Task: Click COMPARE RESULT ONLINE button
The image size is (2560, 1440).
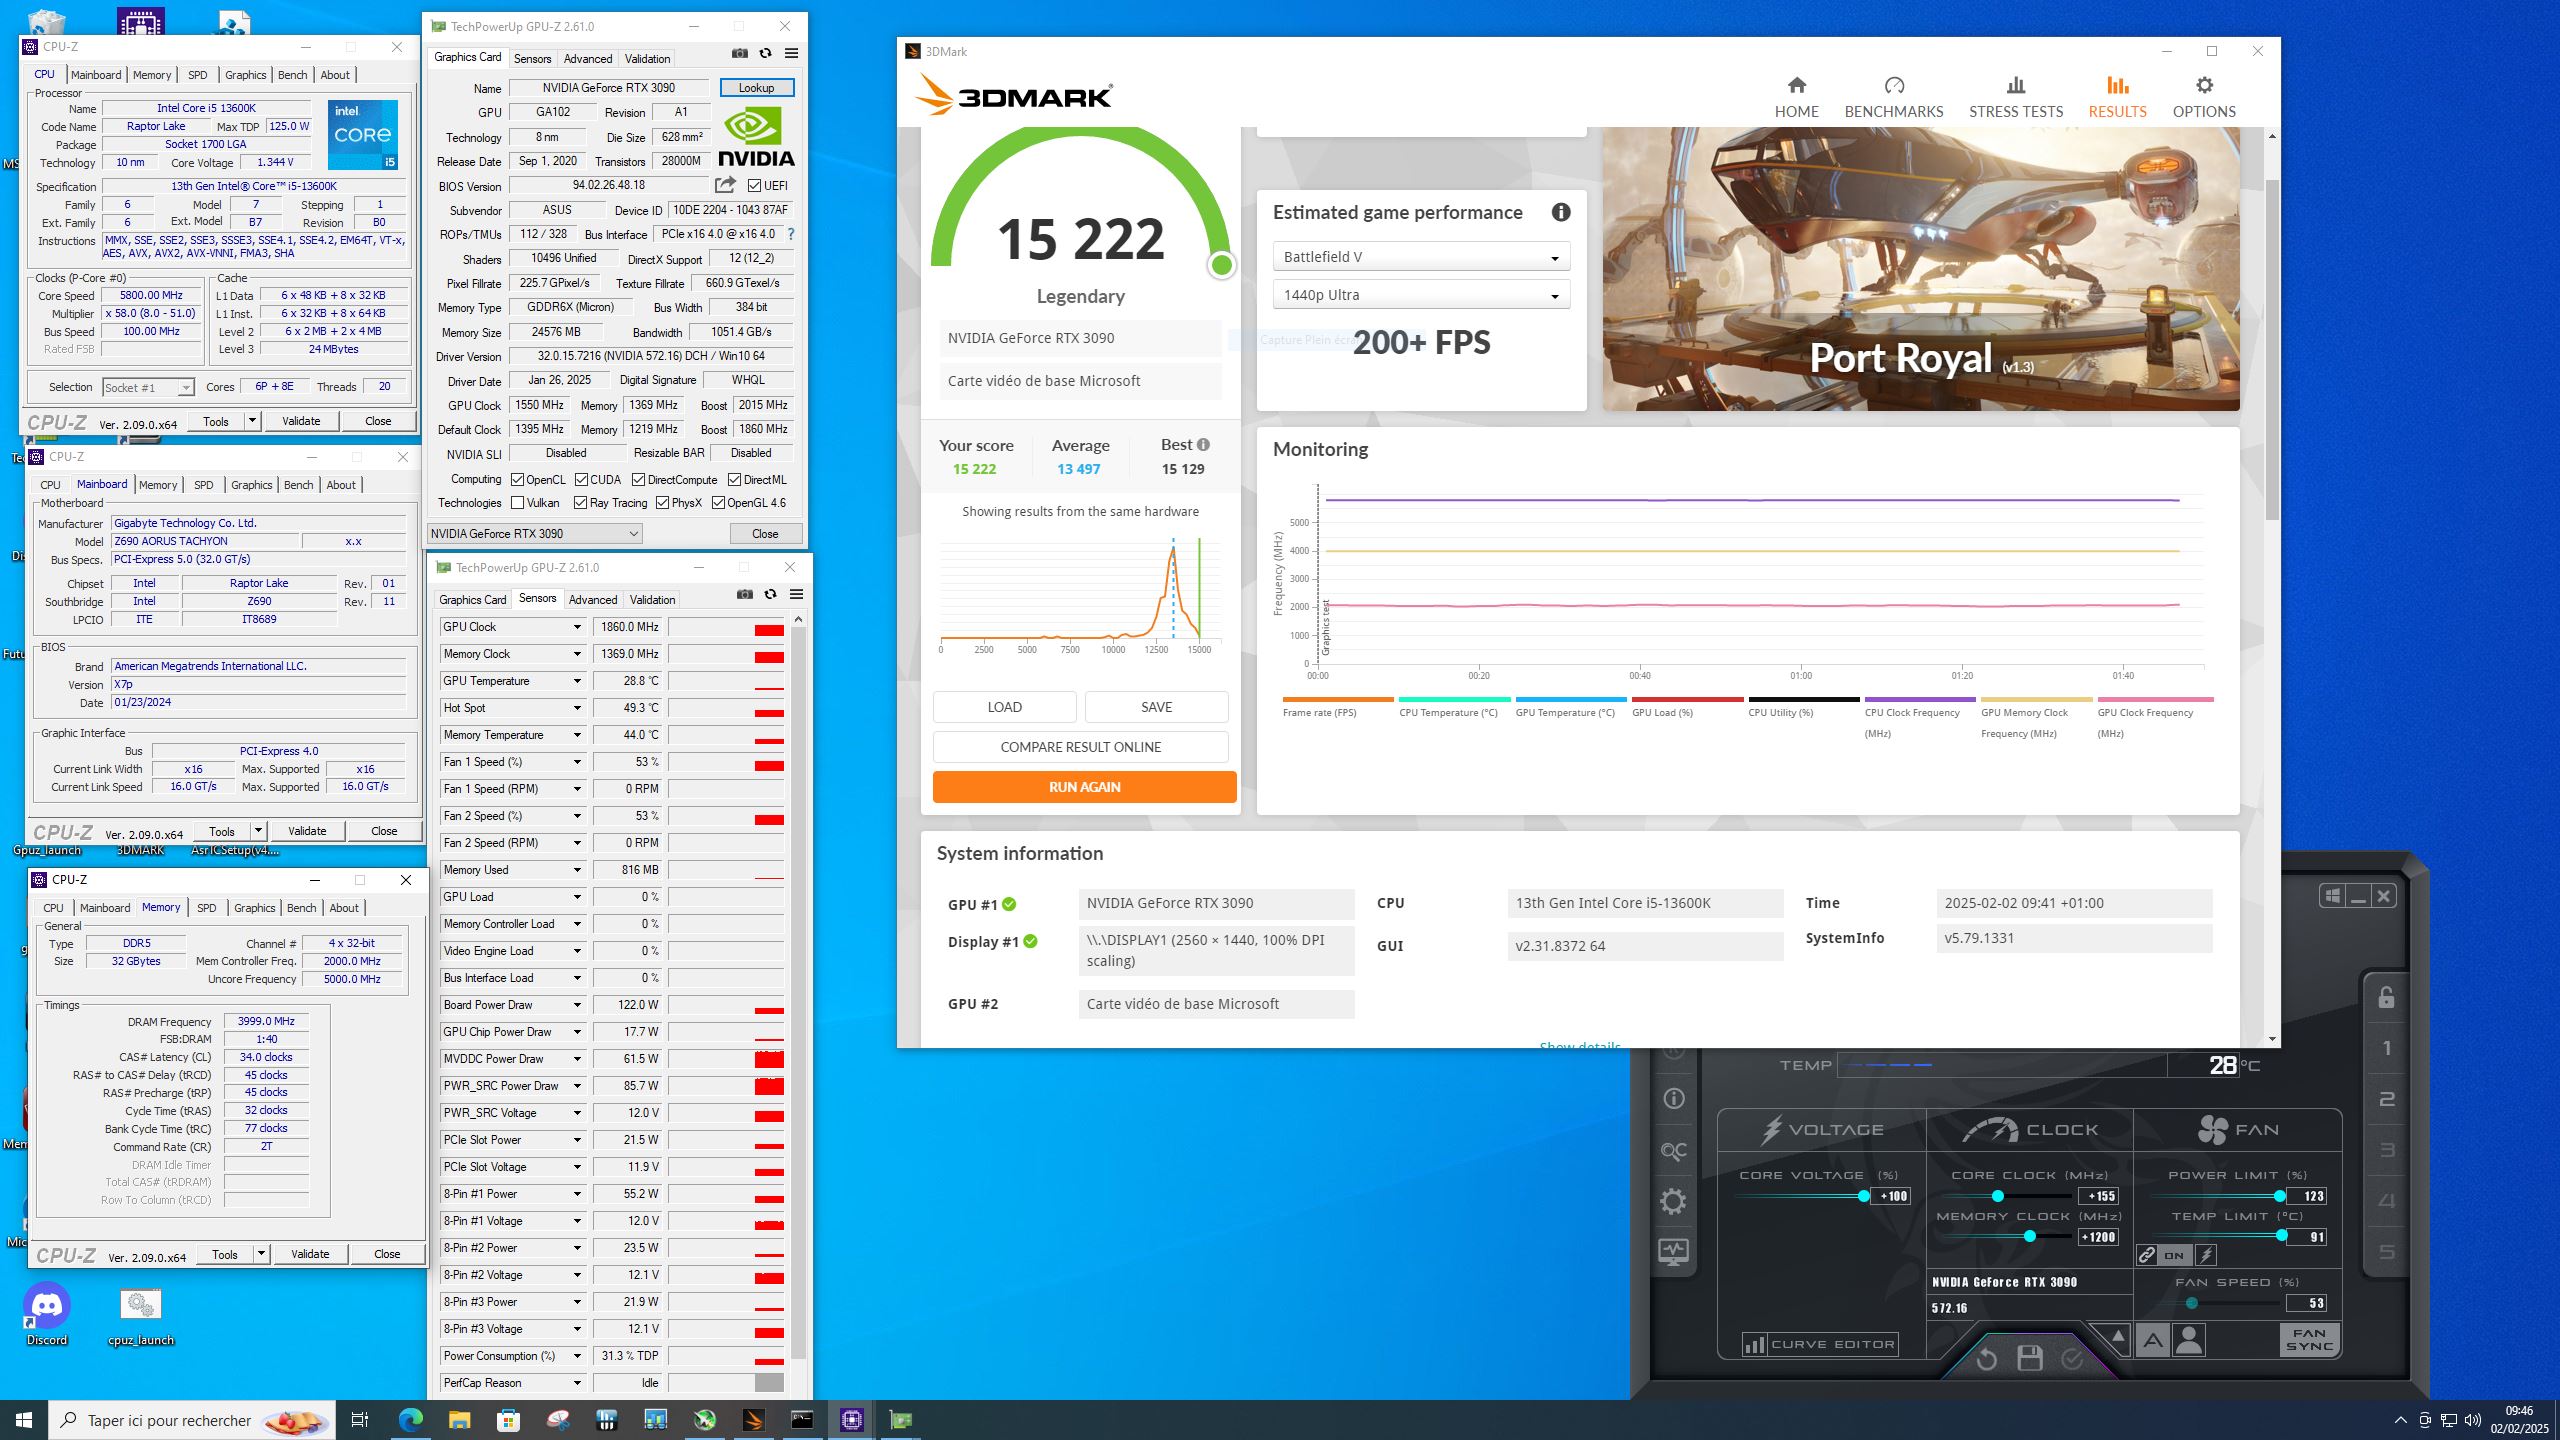Action: [1080, 747]
